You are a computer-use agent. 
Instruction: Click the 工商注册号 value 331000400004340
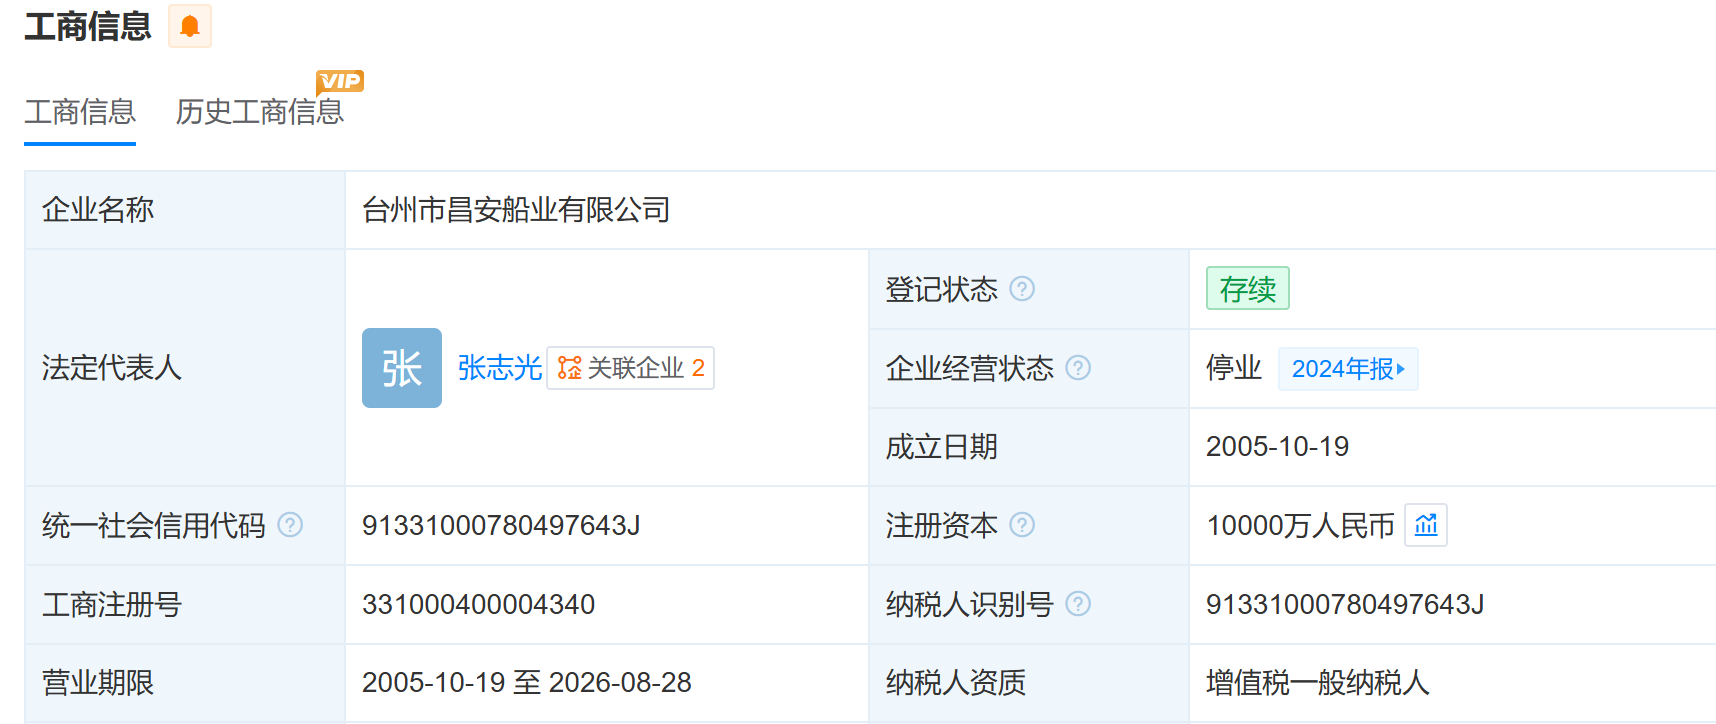(x=478, y=604)
